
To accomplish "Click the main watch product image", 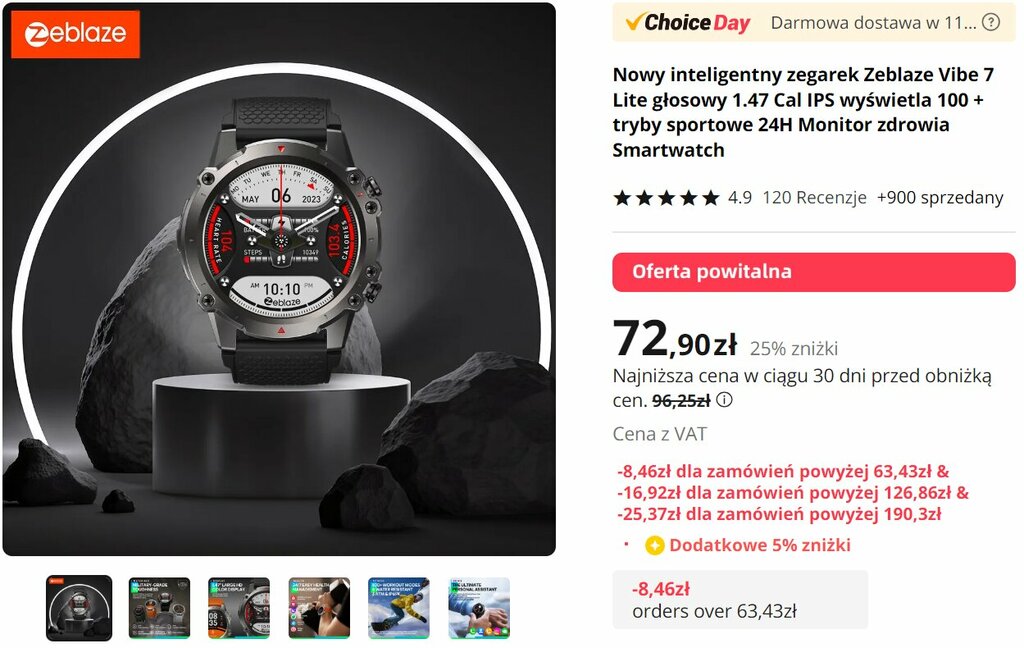I will (279, 279).
